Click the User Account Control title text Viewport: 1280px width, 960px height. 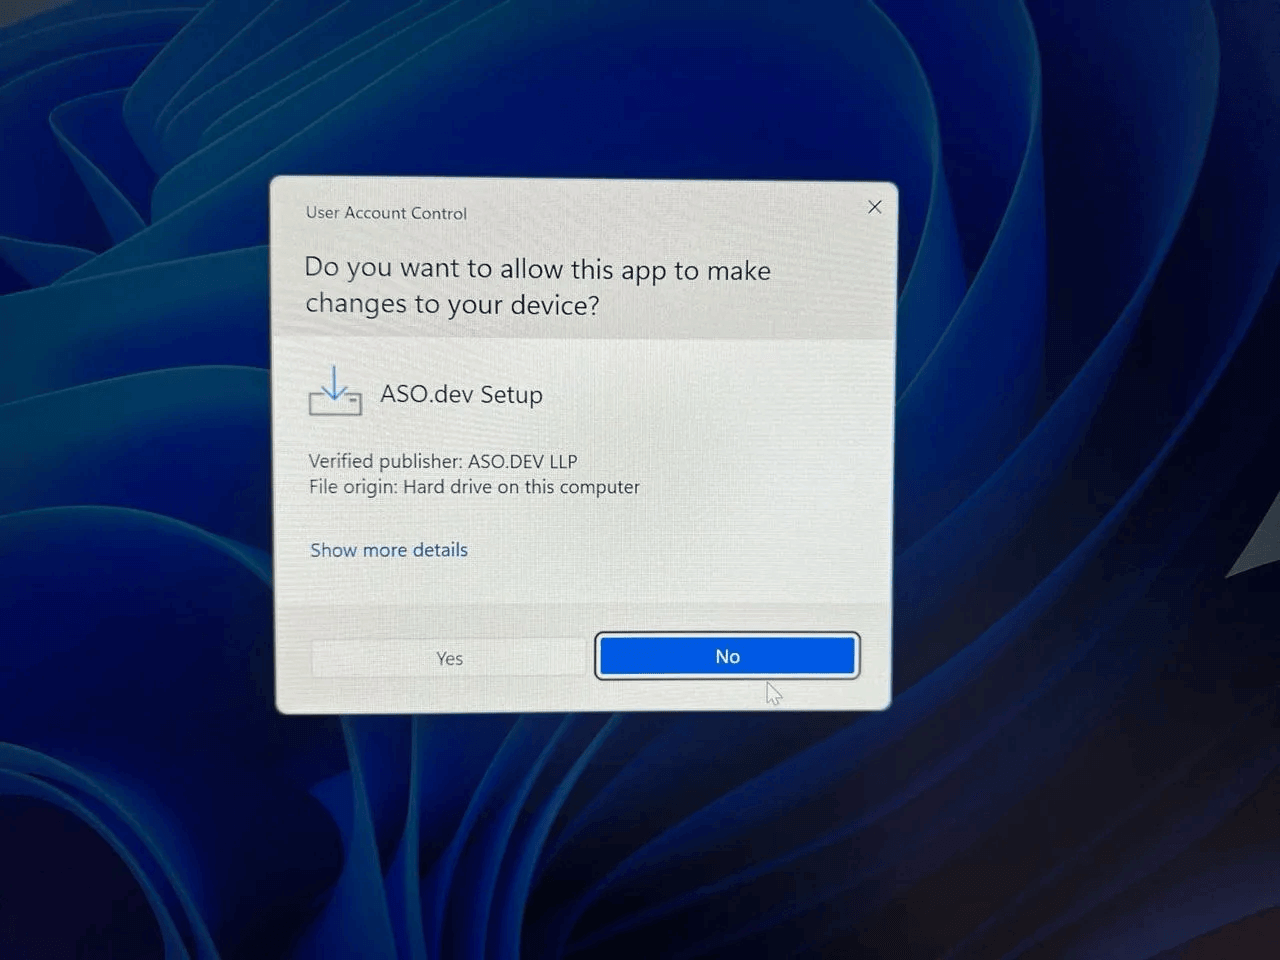pyautogui.click(x=386, y=213)
